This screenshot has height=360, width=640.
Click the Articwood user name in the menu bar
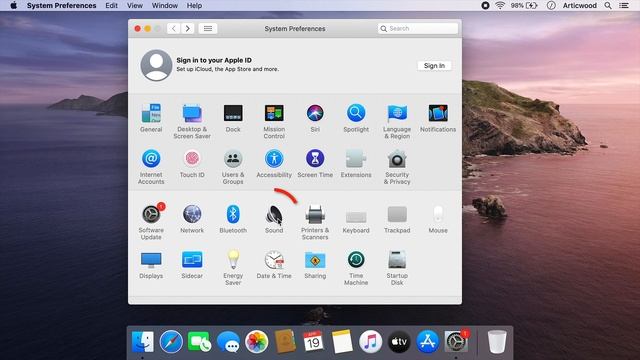pos(580,5)
